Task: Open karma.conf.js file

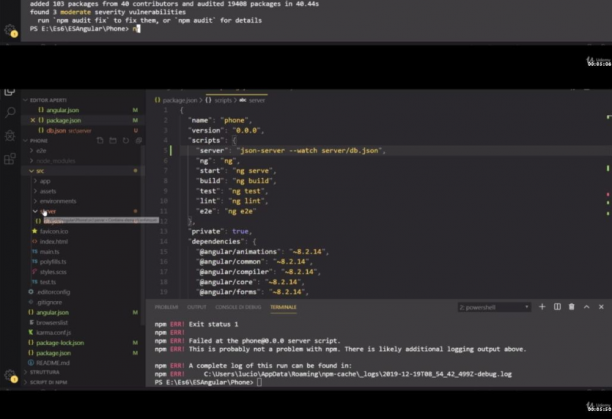Action: click(x=53, y=333)
